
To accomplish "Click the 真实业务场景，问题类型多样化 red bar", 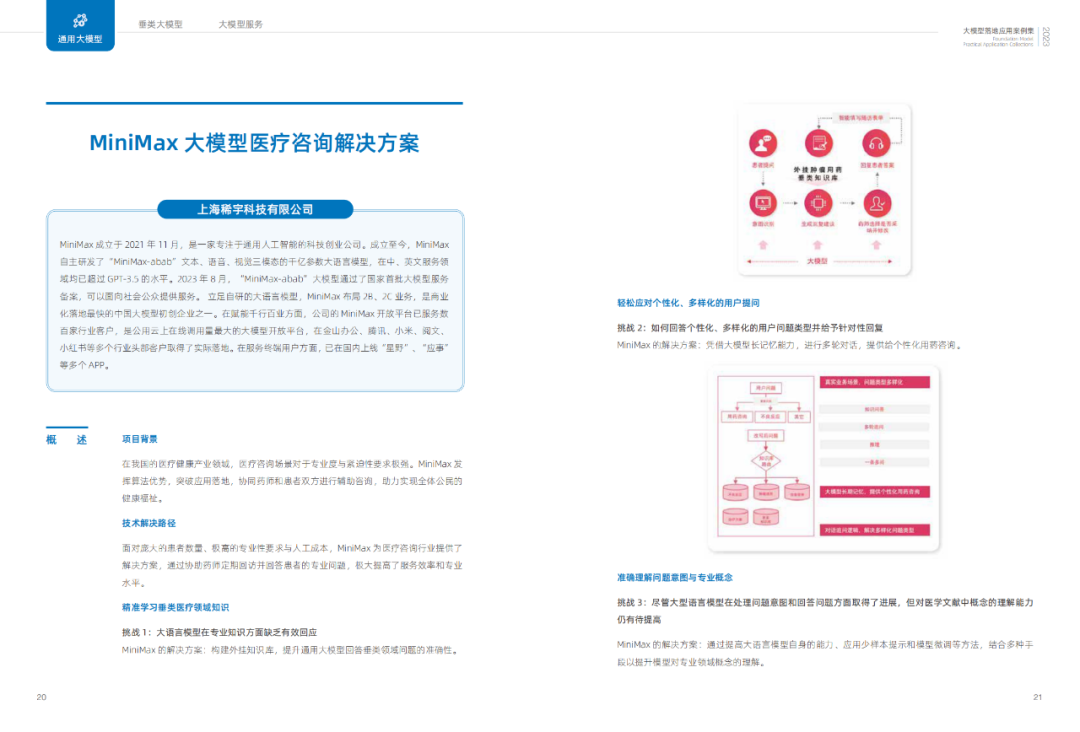I will tap(875, 382).
